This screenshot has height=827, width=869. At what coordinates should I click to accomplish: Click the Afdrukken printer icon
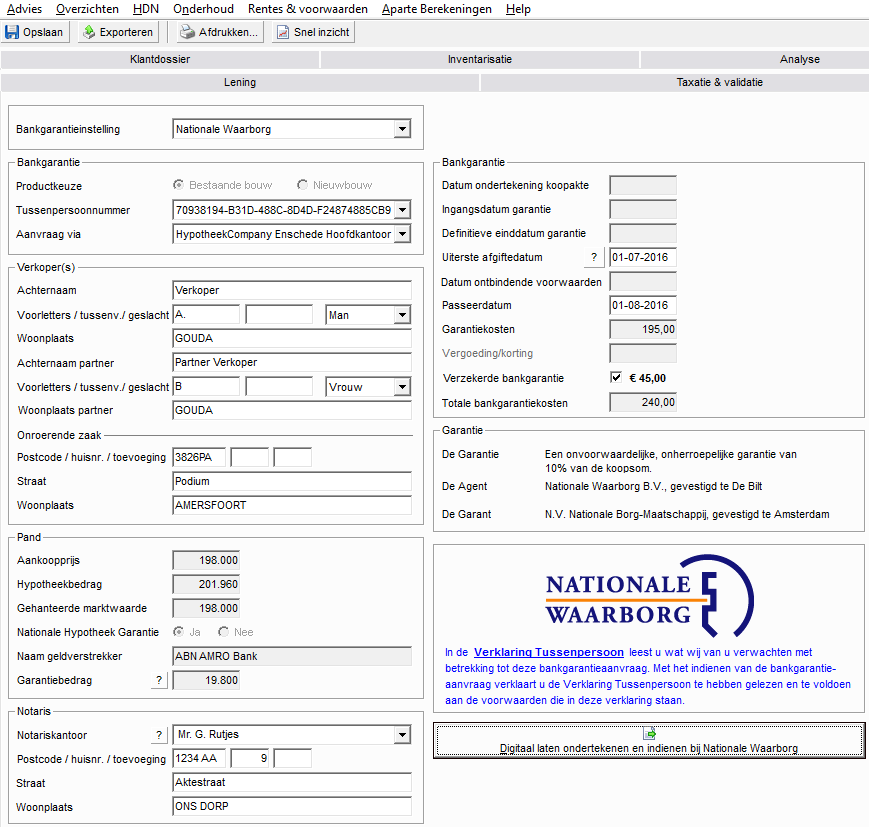[x=186, y=32]
